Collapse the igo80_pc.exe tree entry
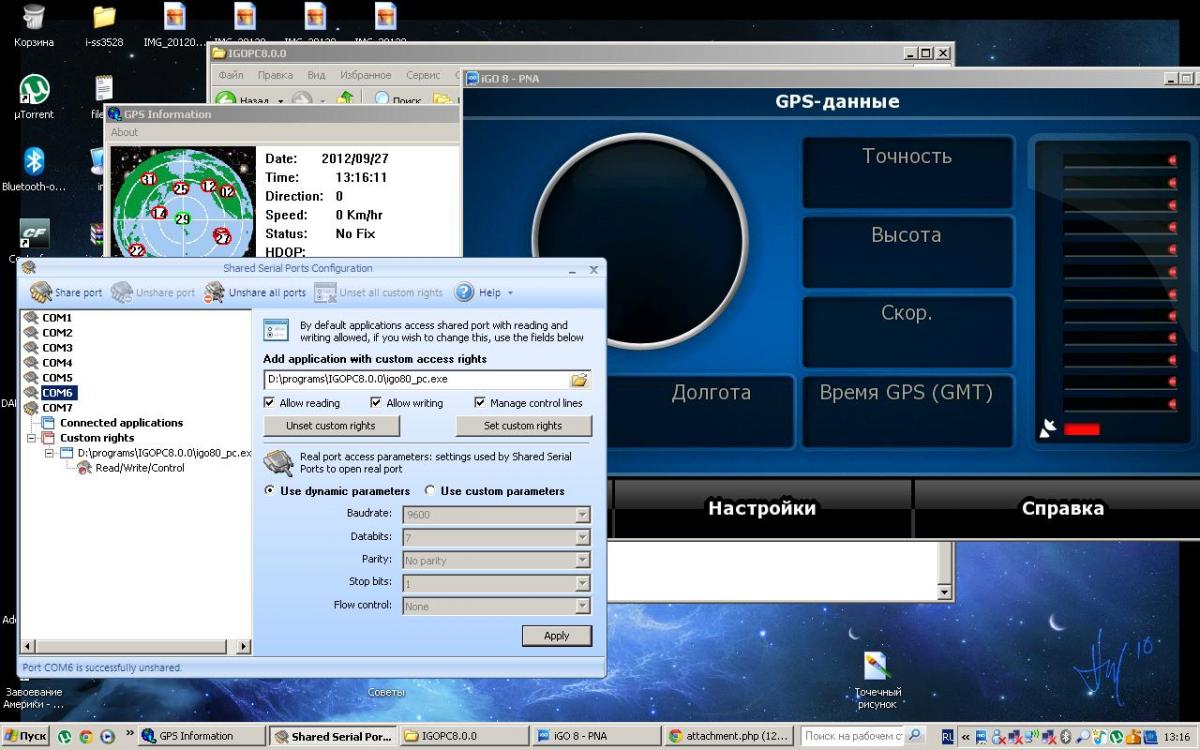1200x750 pixels. [50, 453]
